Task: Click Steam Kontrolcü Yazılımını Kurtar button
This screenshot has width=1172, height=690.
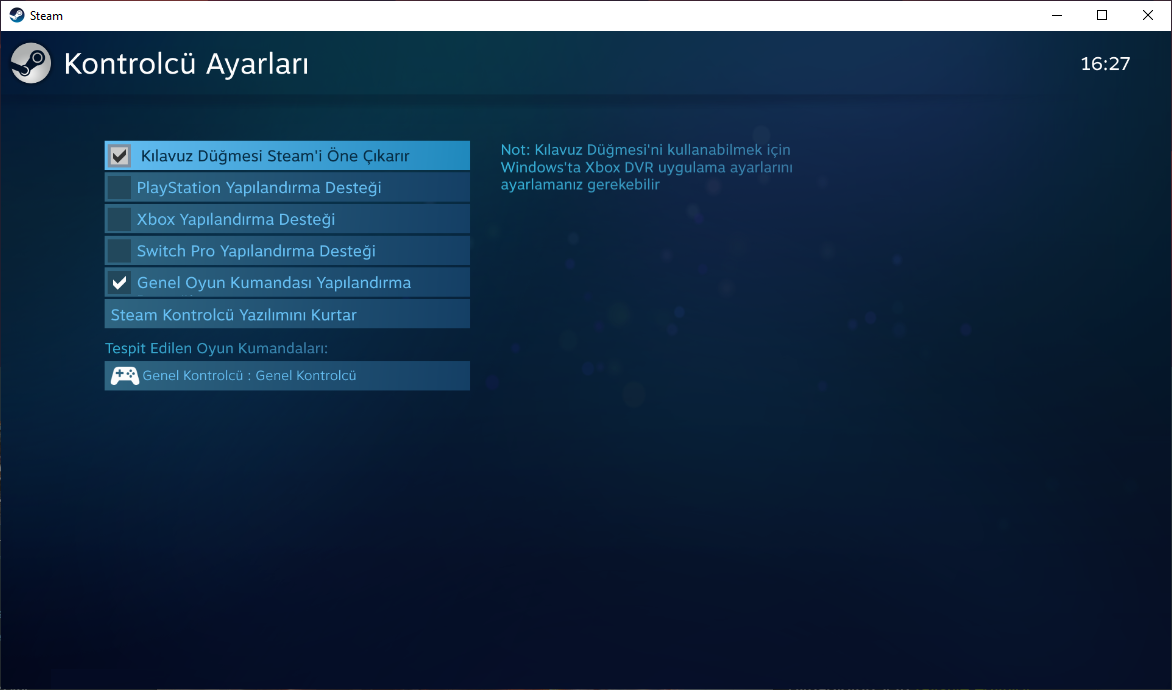Action: coord(287,314)
